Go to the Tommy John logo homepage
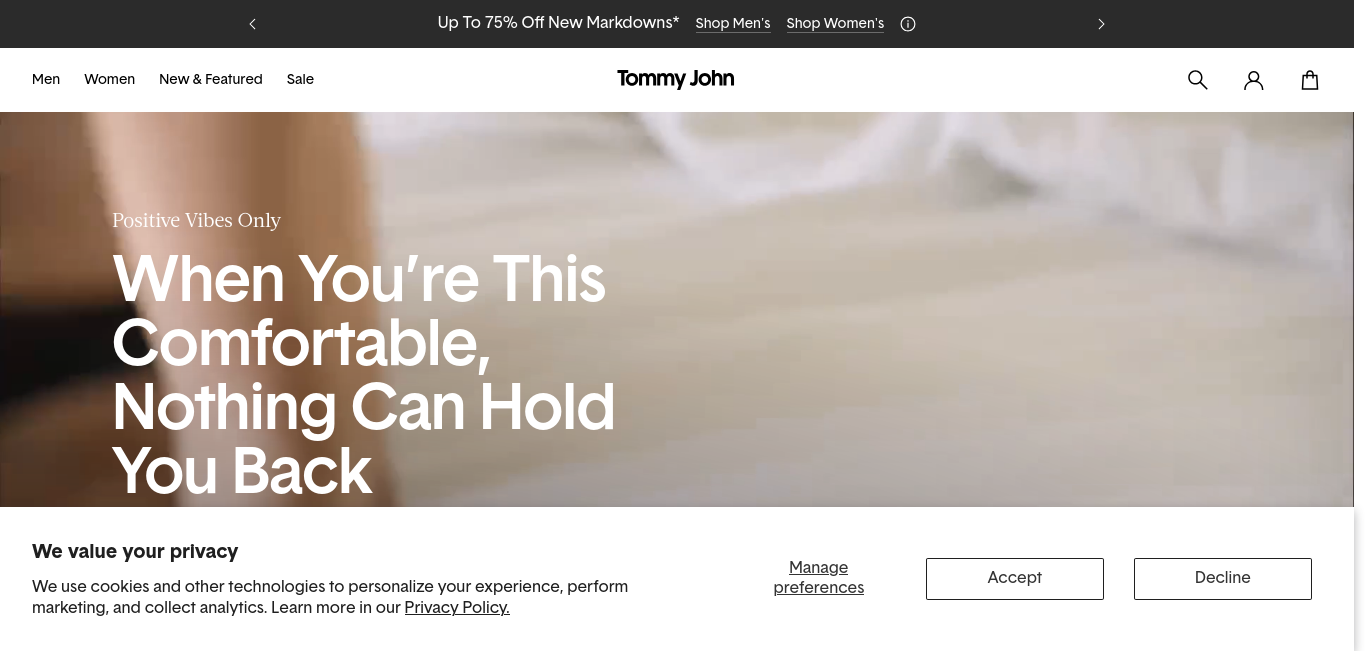 pos(676,79)
